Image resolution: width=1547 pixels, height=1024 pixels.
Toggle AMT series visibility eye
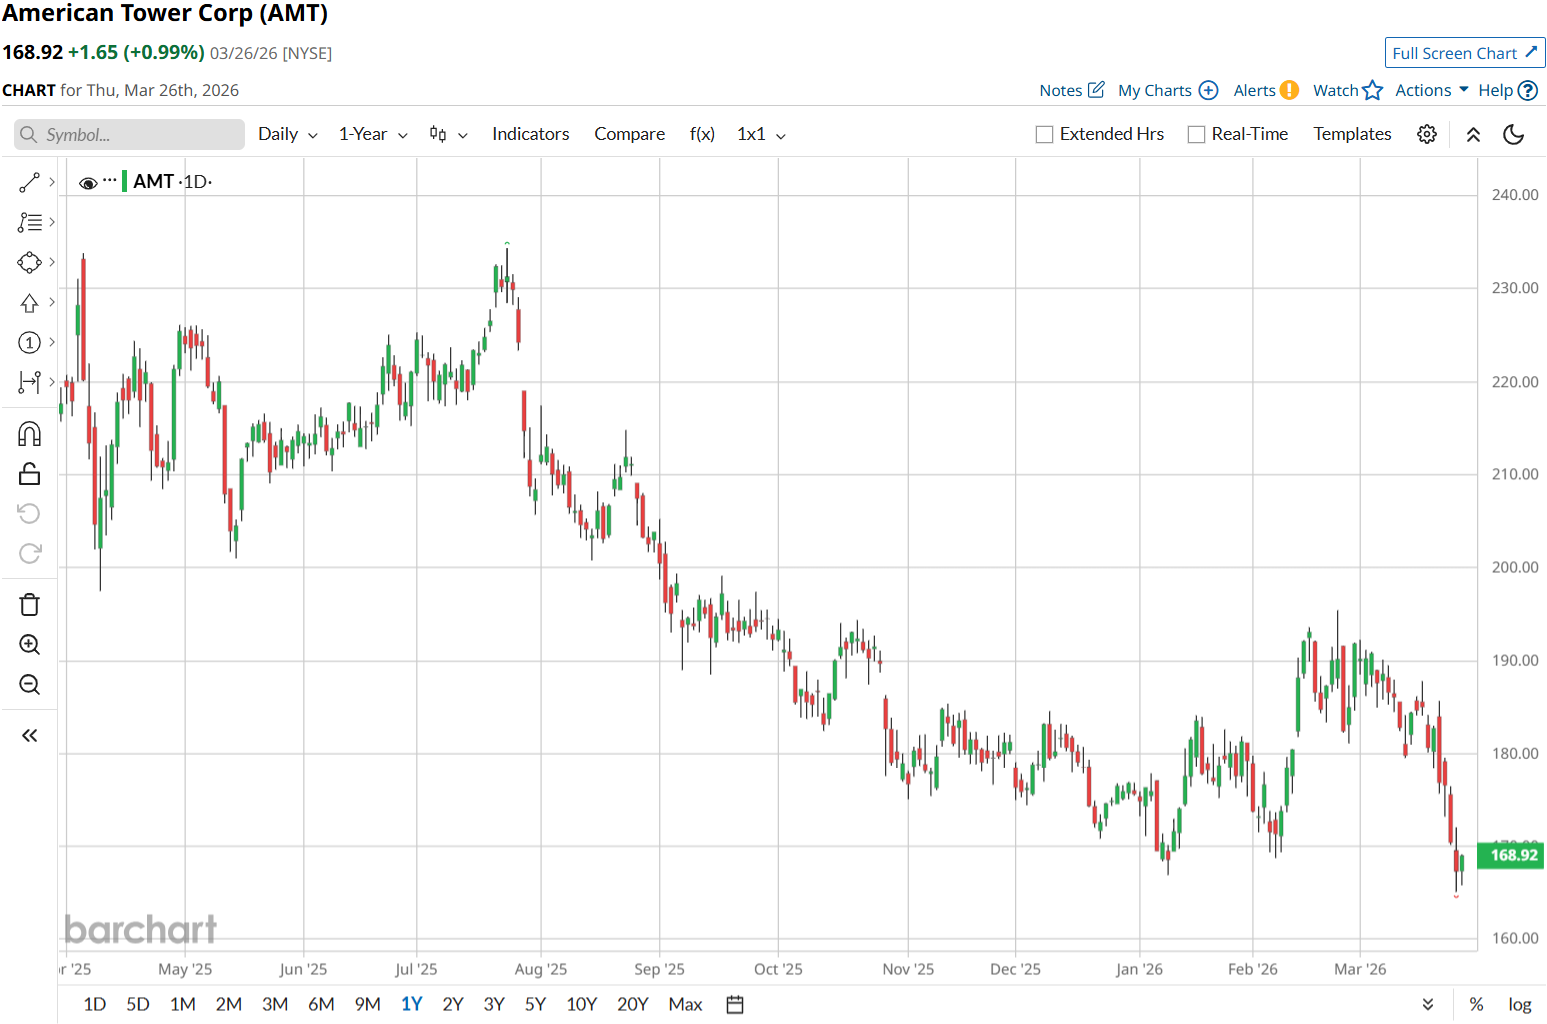(x=88, y=183)
